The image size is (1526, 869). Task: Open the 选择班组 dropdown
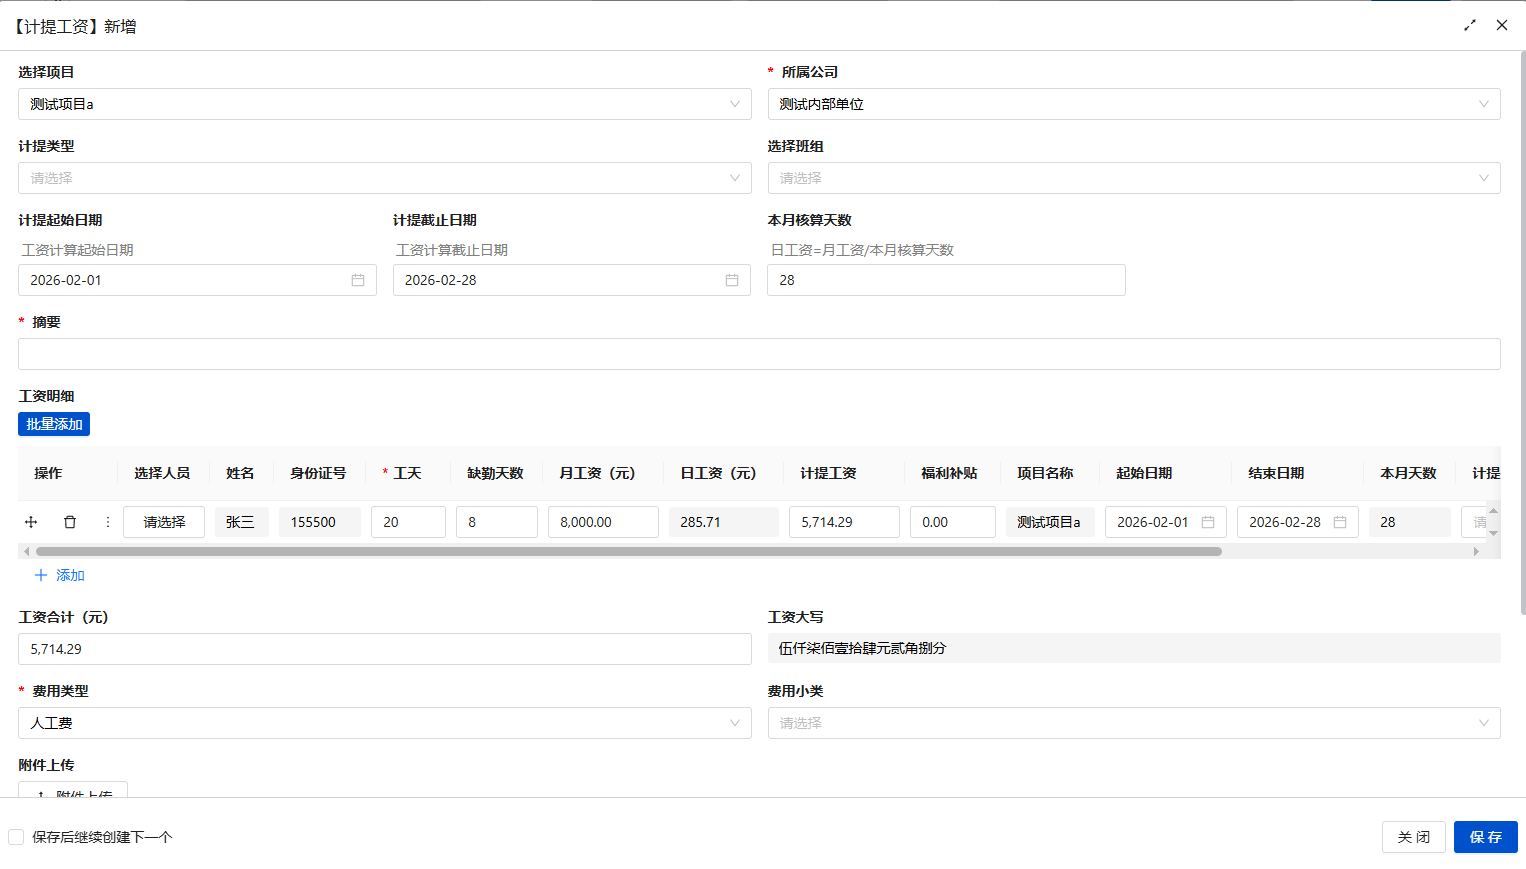(x=1133, y=178)
